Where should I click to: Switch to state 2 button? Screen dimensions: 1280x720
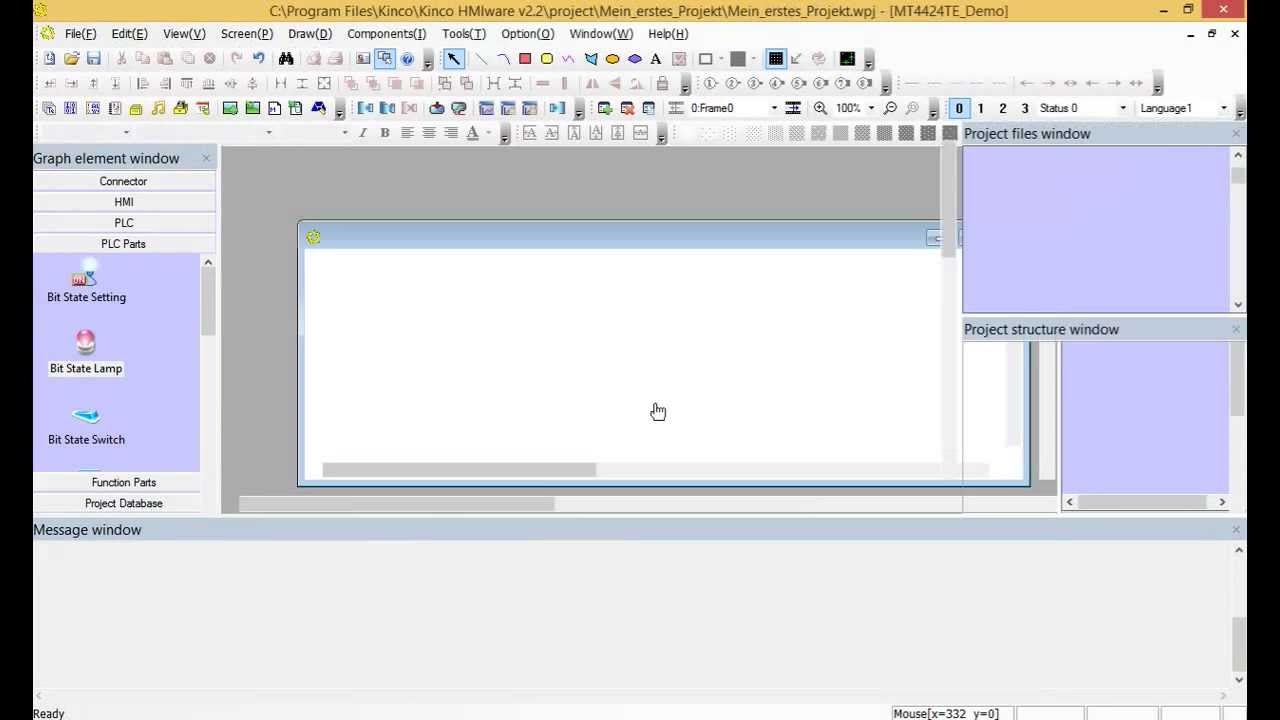[1003, 108]
